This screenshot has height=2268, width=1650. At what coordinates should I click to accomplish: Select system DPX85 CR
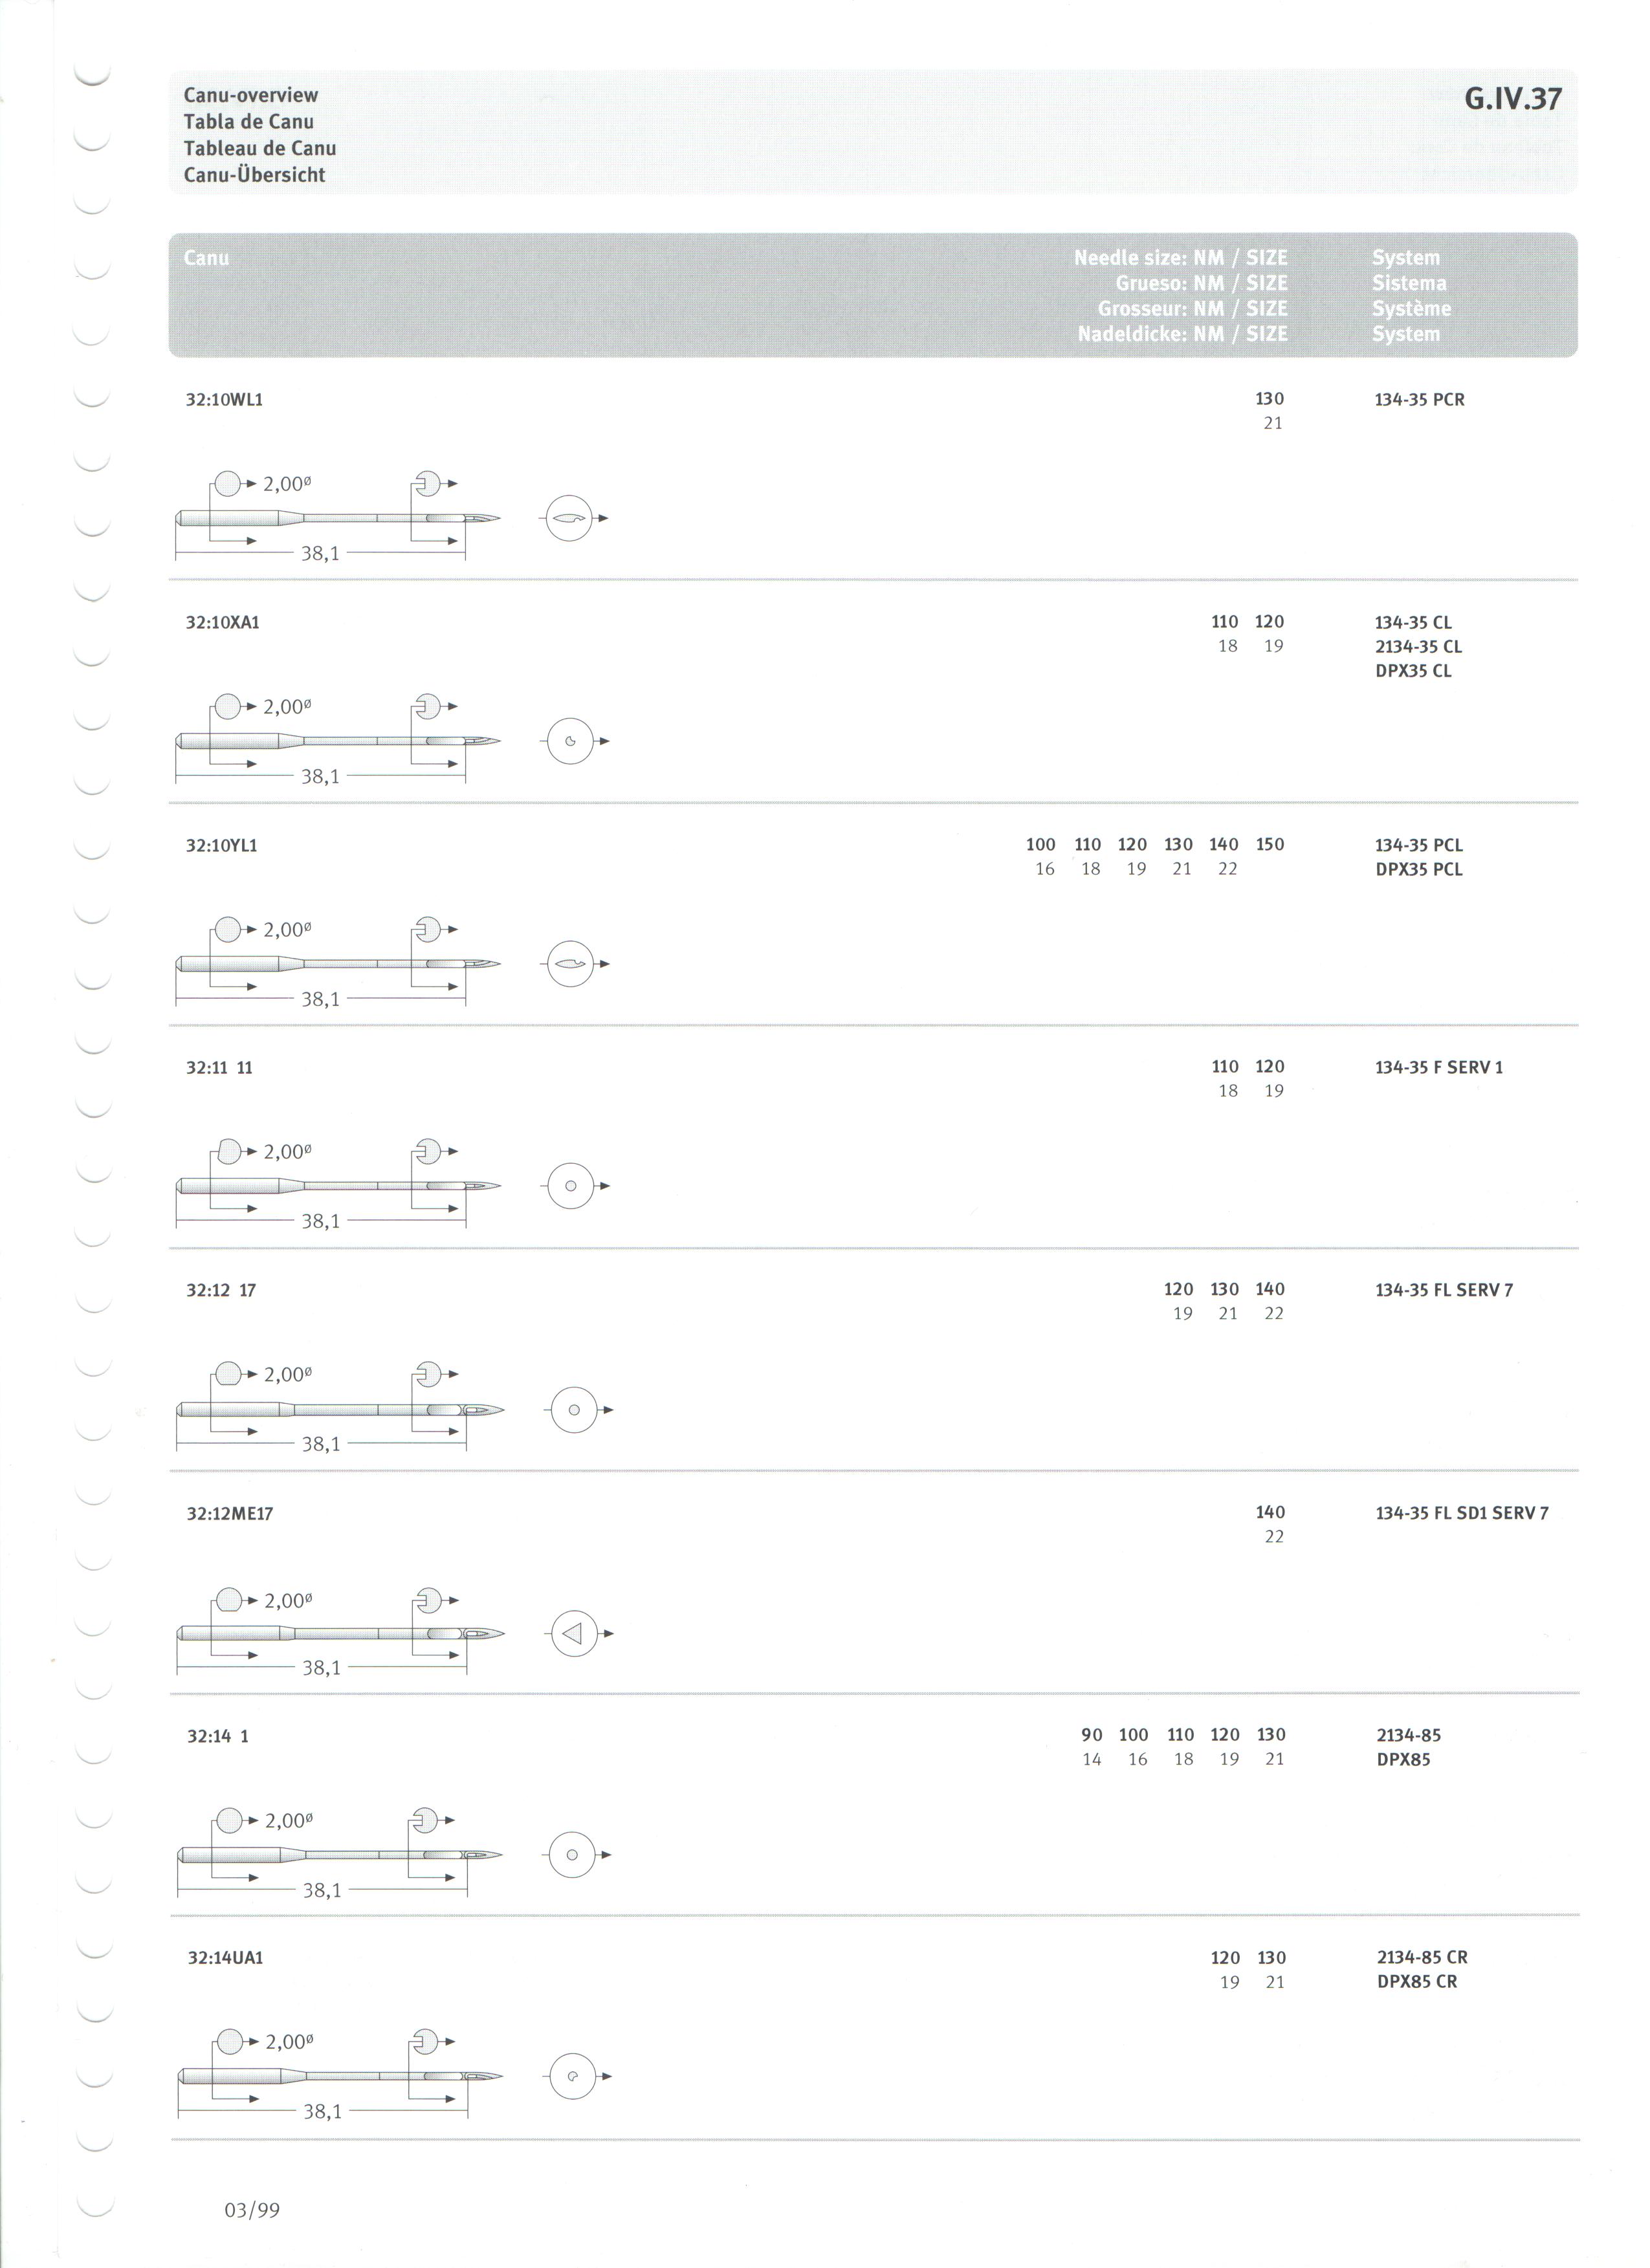1417,1982
